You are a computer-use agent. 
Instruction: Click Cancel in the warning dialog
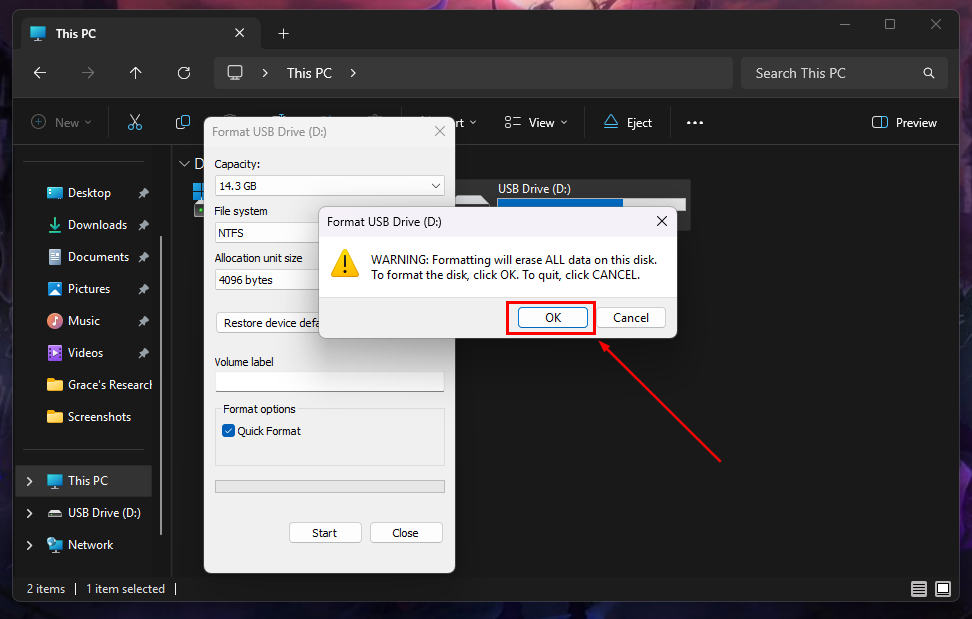630,318
